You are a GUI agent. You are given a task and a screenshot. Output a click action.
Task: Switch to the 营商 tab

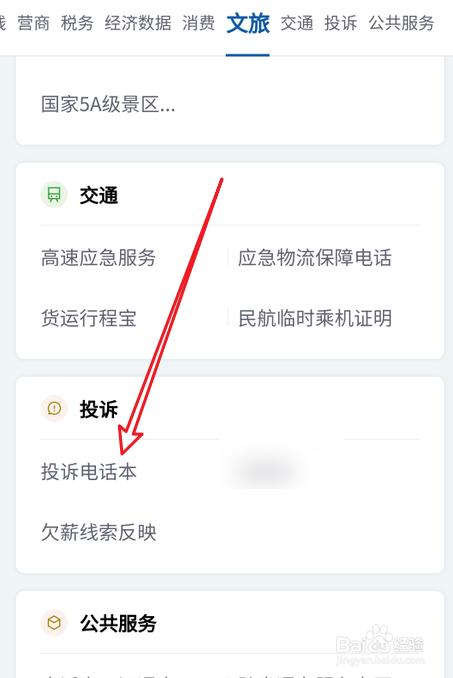click(33, 23)
